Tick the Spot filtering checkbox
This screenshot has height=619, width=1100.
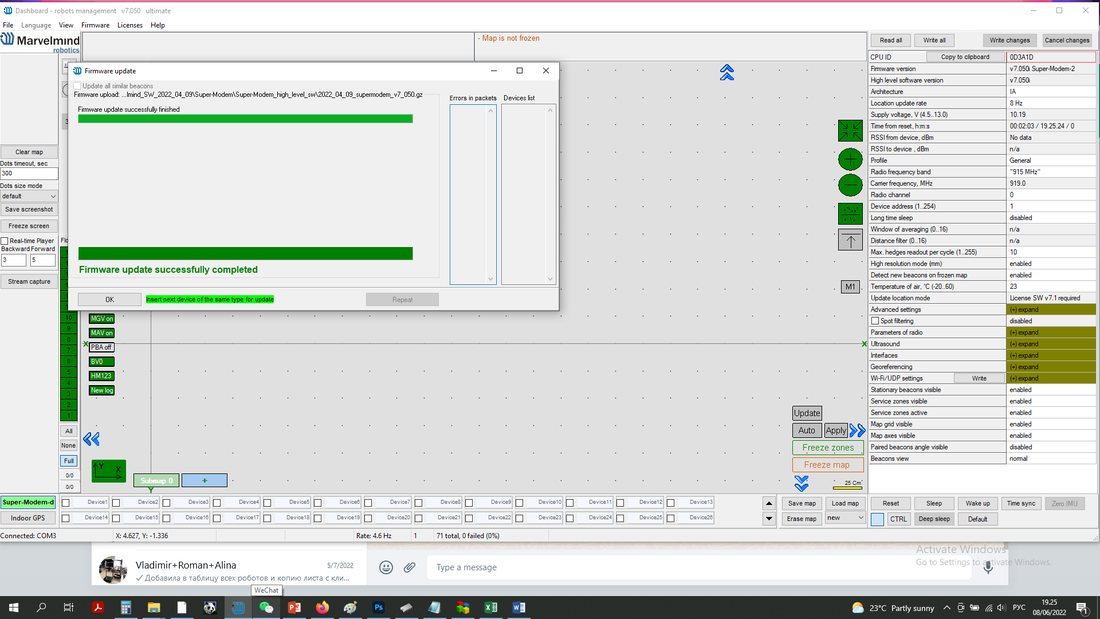875,321
